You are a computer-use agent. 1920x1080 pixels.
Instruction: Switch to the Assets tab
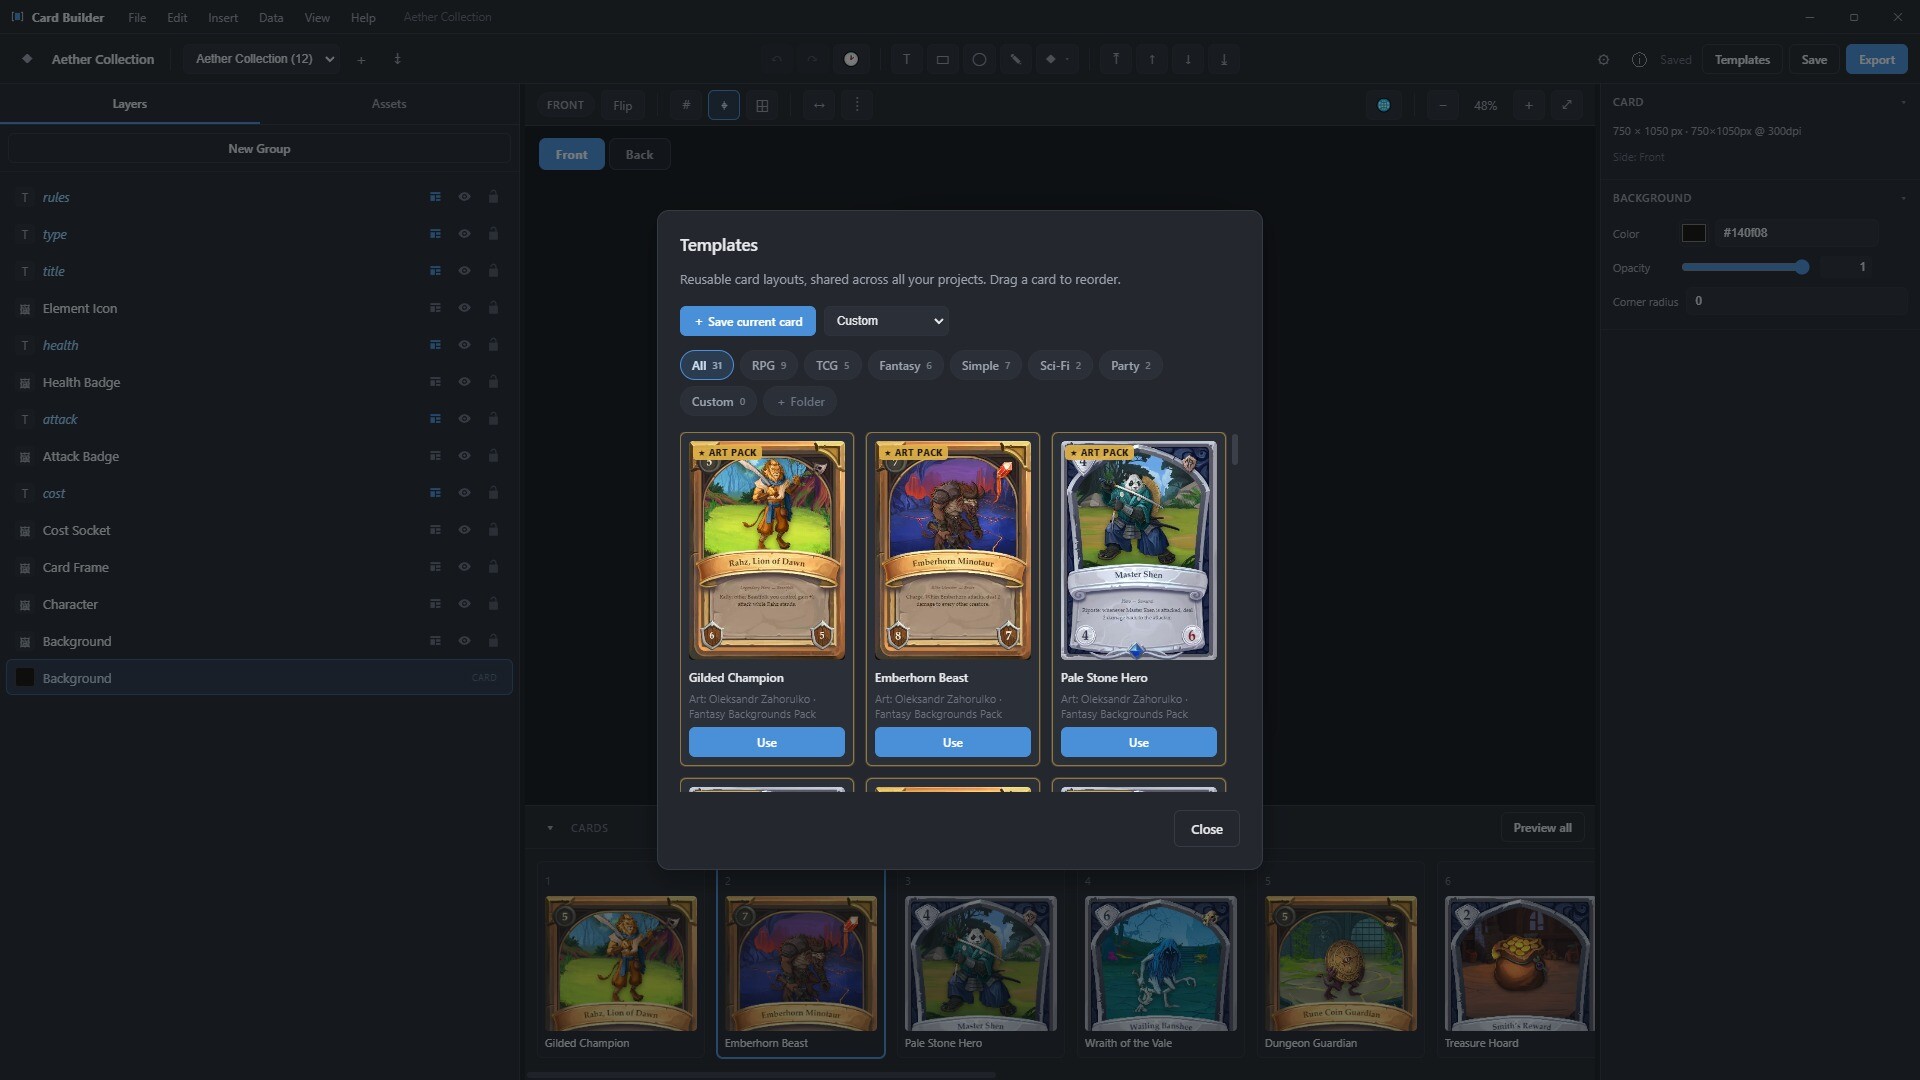[389, 104]
